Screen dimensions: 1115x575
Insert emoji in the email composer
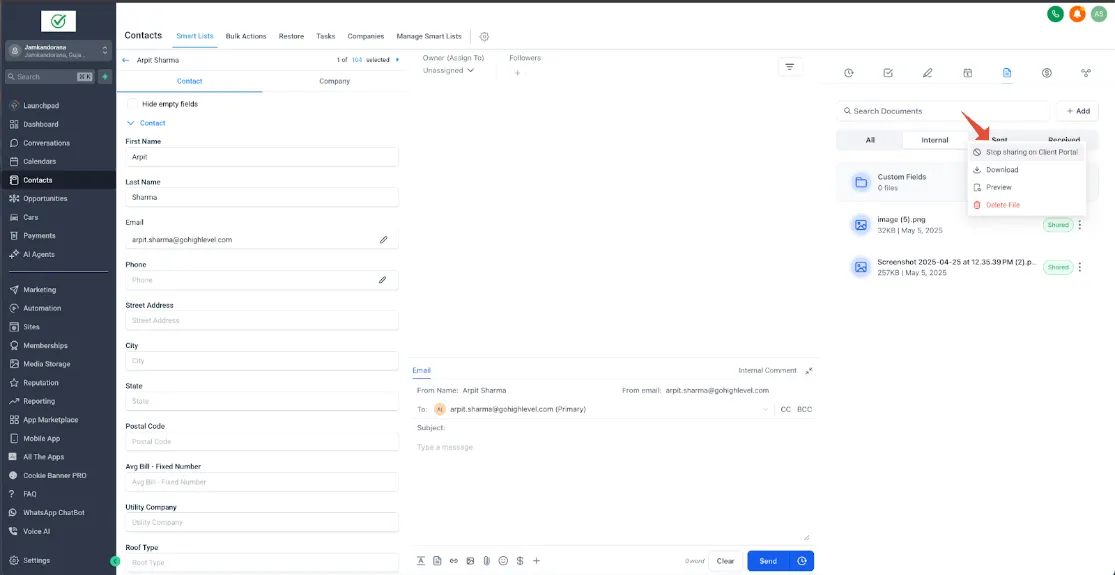pos(503,561)
